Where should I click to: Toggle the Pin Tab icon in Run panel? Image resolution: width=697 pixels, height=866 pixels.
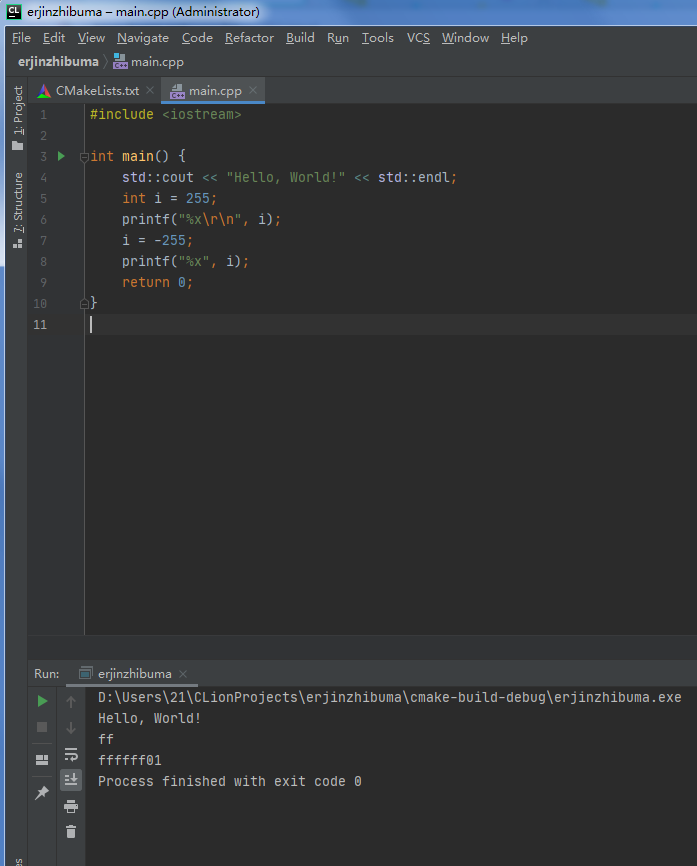tap(42, 792)
